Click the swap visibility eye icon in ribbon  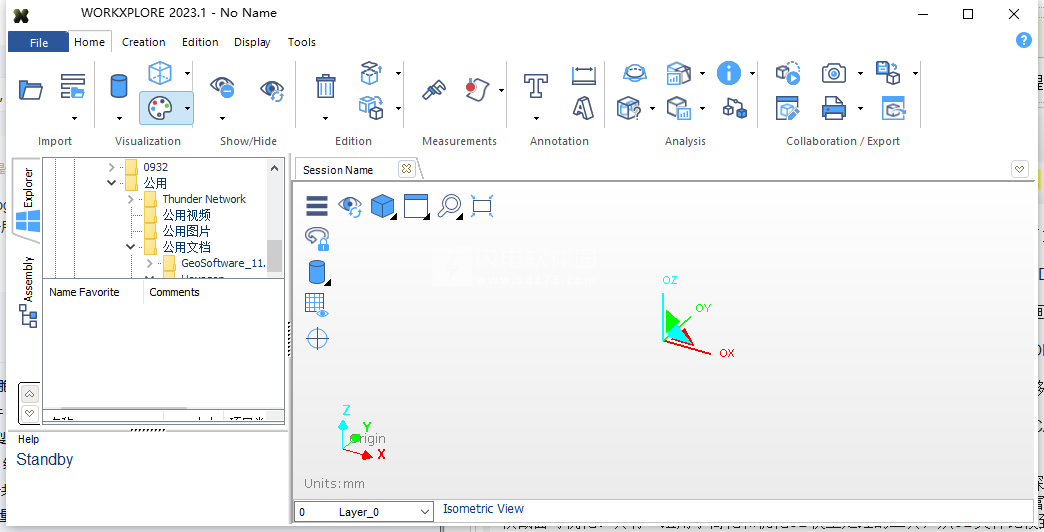coord(272,89)
